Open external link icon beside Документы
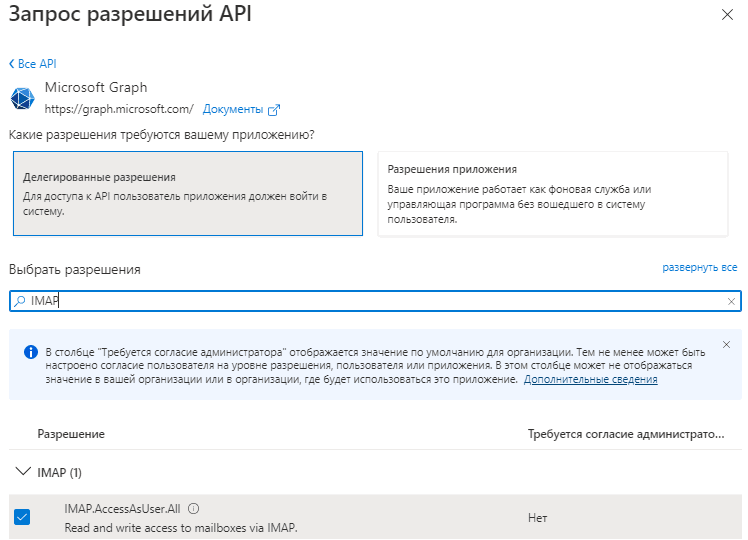Viewport: 748px width, 540px height. point(274,110)
